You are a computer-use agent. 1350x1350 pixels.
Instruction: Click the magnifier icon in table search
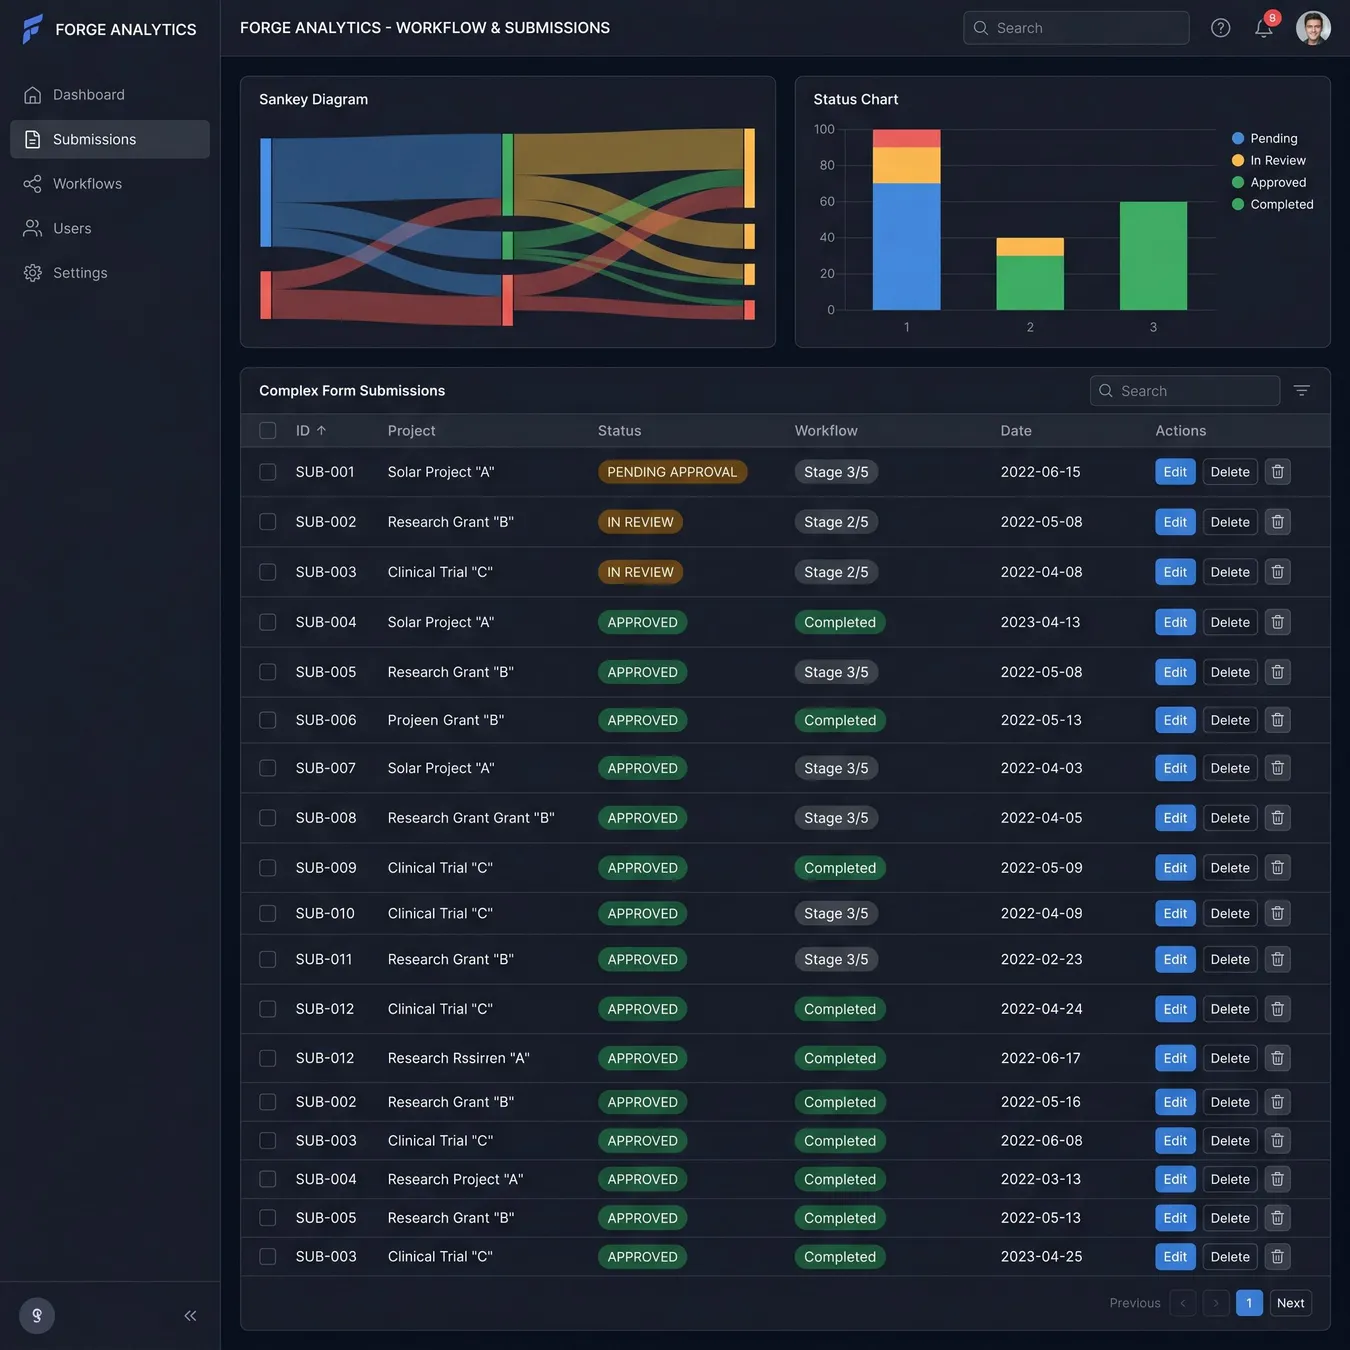pos(1106,391)
